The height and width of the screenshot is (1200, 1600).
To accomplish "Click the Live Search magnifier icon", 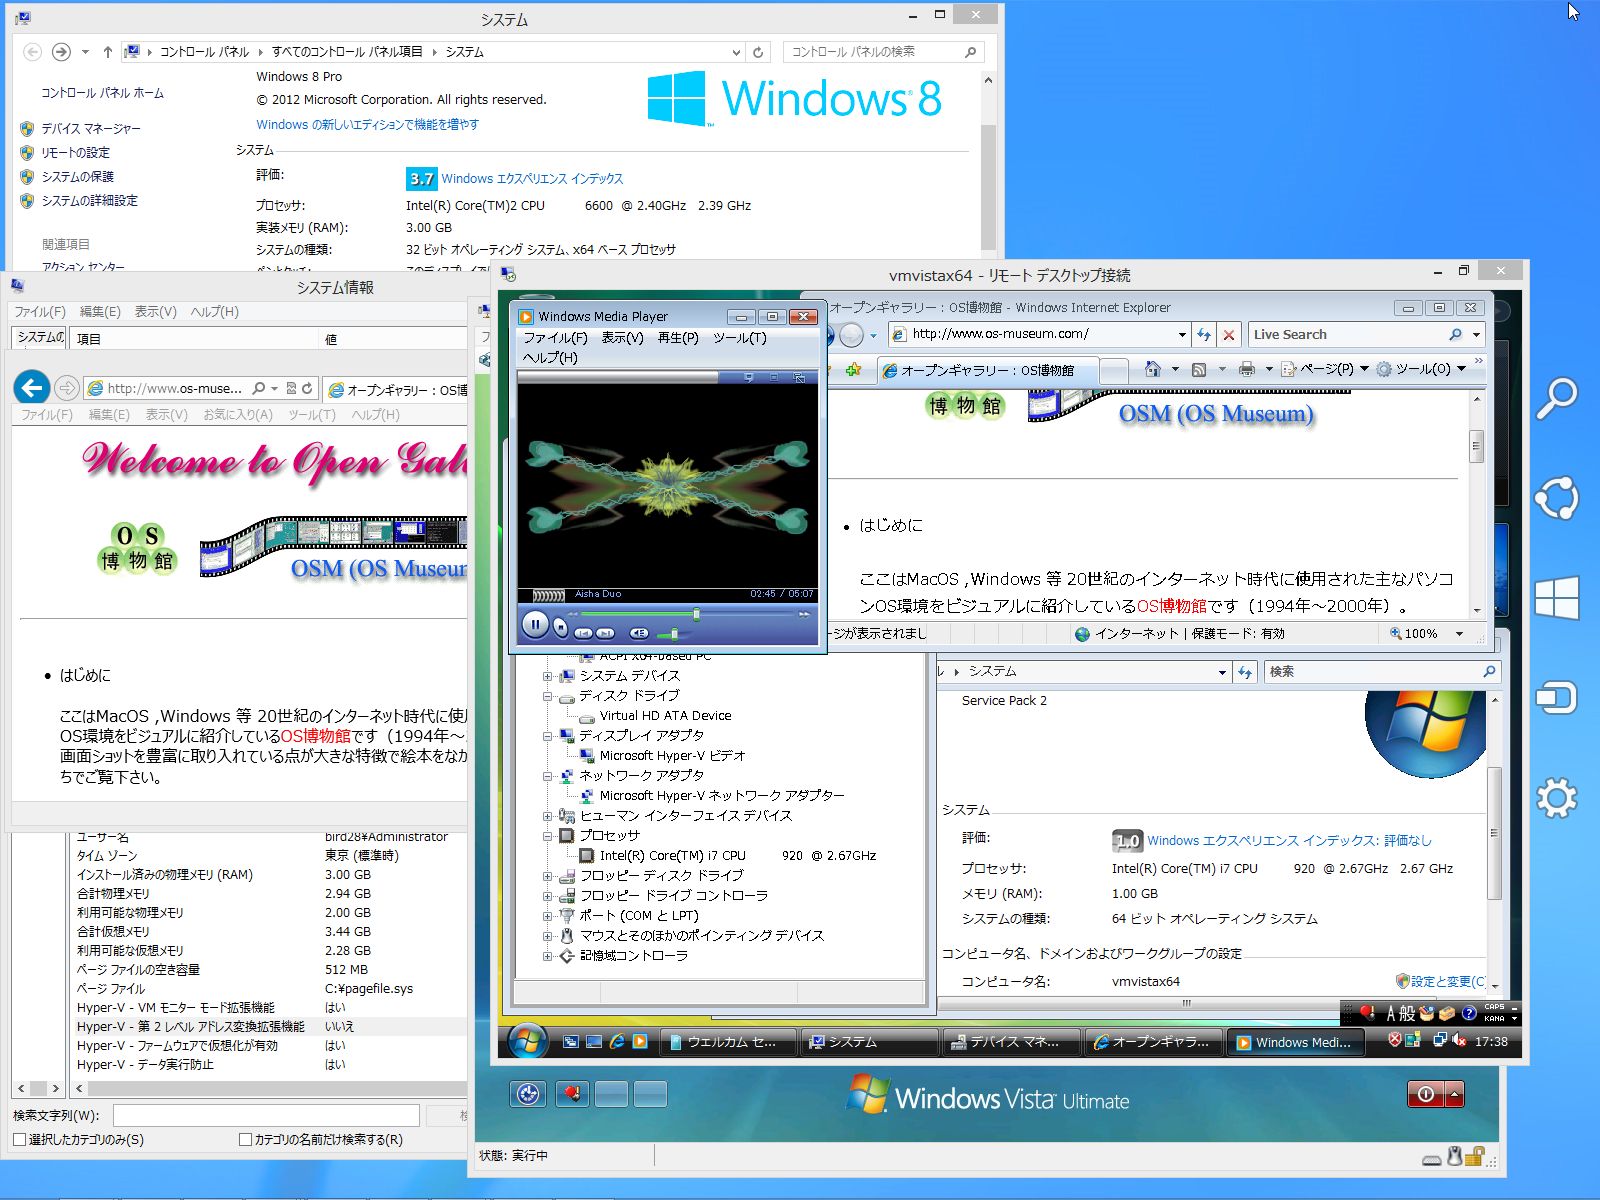I will point(1455,334).
